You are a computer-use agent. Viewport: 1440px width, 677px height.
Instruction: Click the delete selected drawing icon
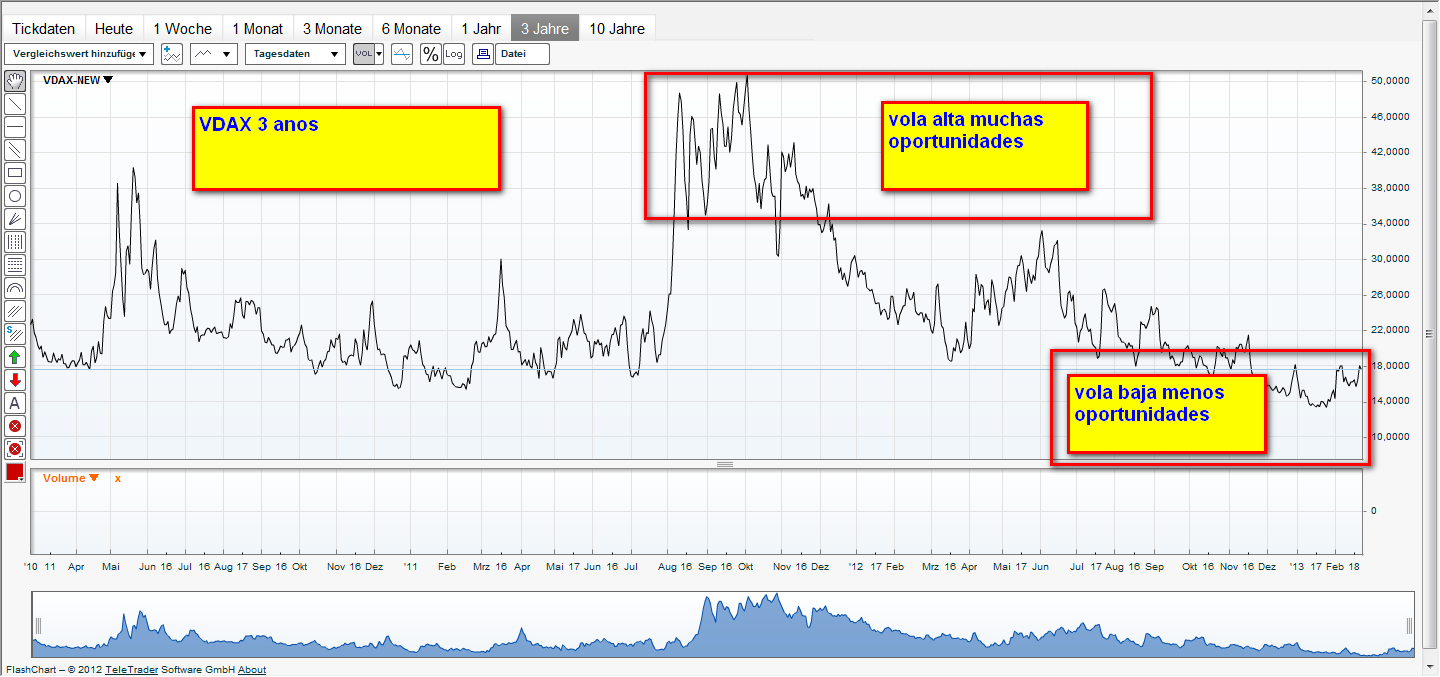15,426
